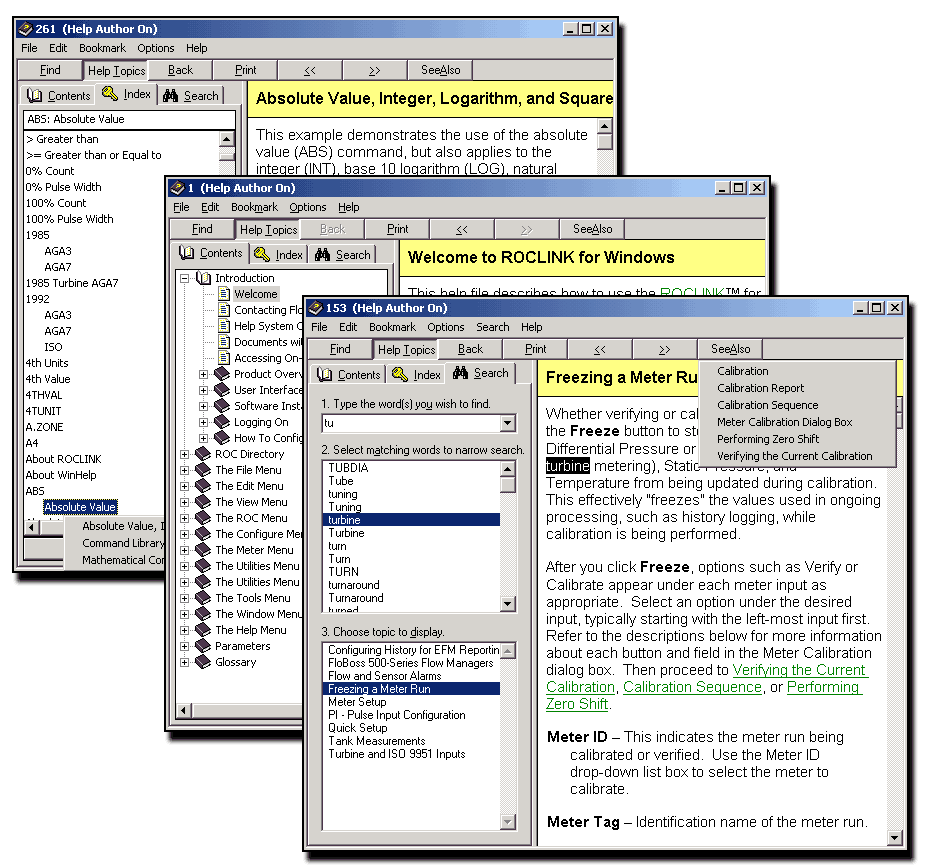Select the Absolute Value index entry
Viewport: 932px width, 868px height.
80,507
